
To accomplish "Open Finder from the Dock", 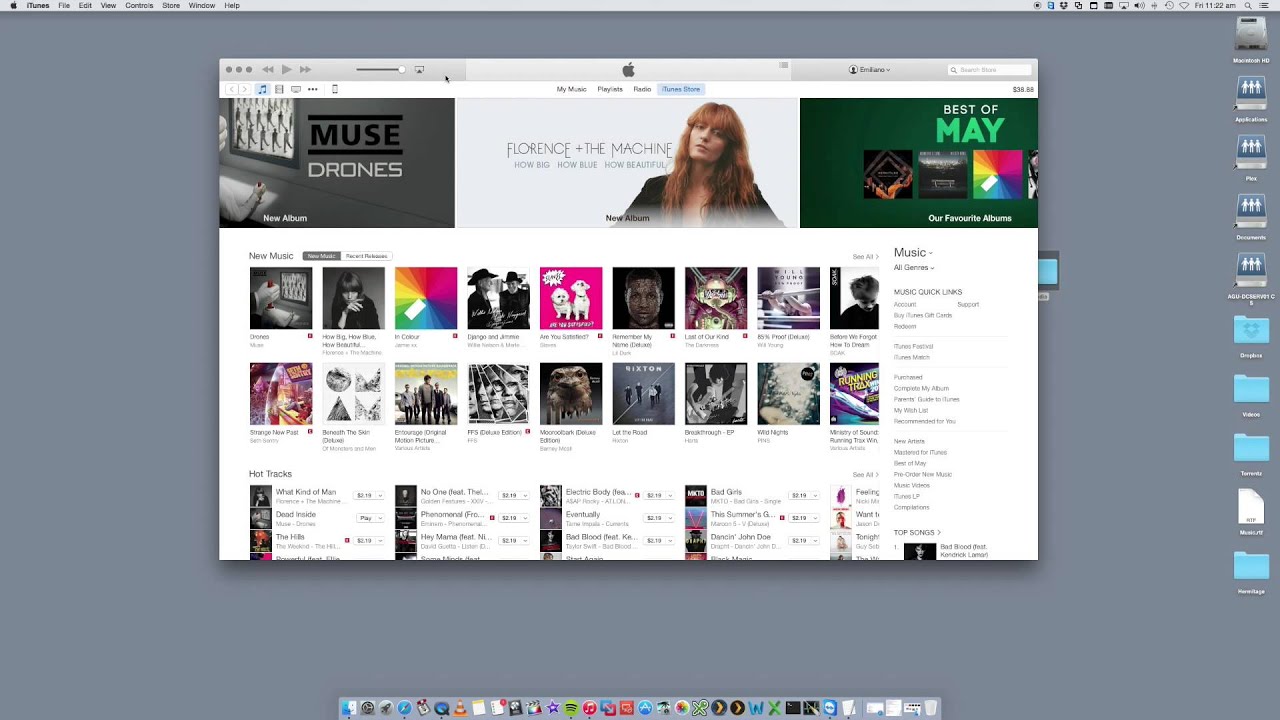I will click(x=348, y=708).
